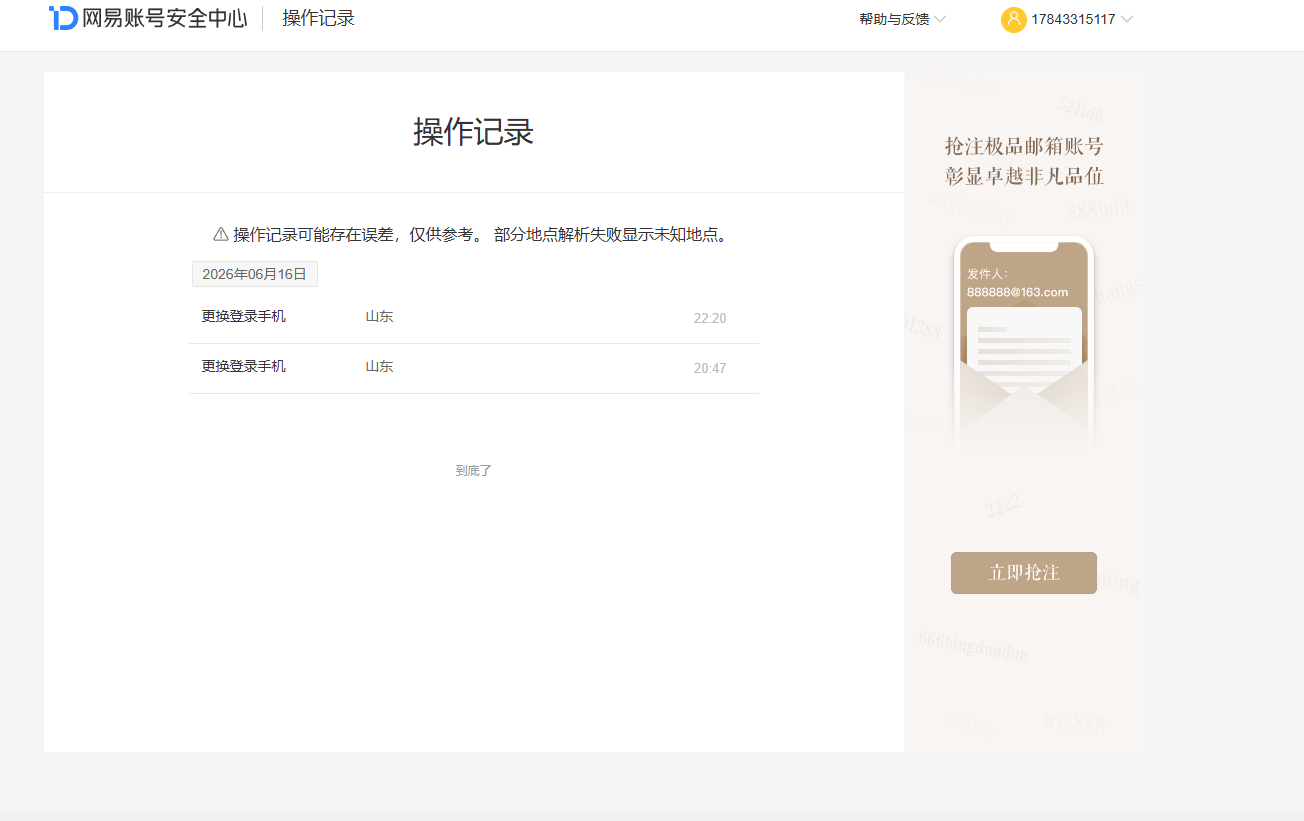Select the 2026年06月16日 date label
Screen dimensions: 1304x821
[255, 274]
